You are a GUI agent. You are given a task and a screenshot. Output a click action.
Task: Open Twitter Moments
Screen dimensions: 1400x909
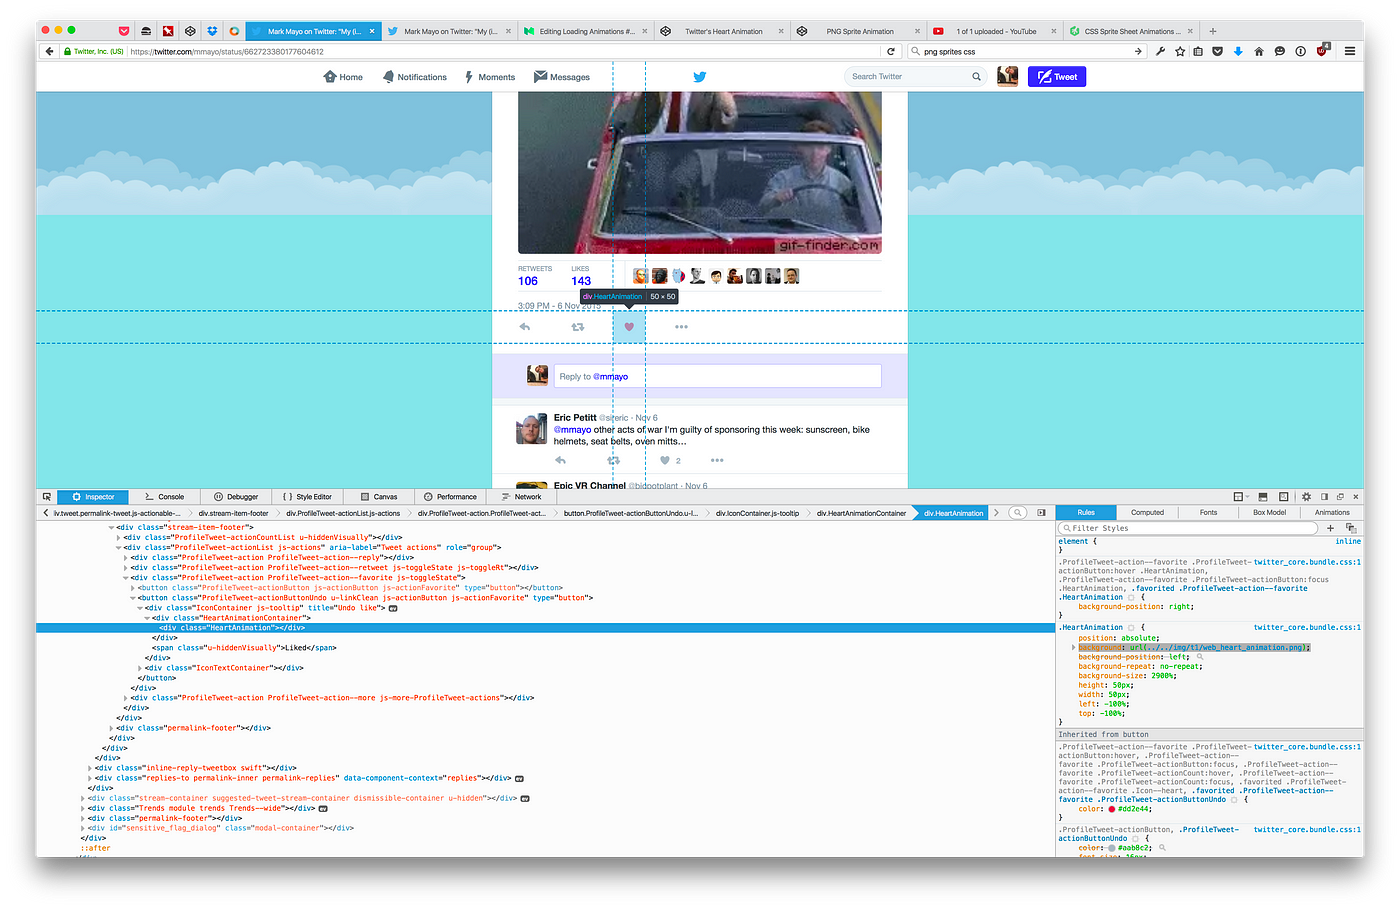pos(490,77)
